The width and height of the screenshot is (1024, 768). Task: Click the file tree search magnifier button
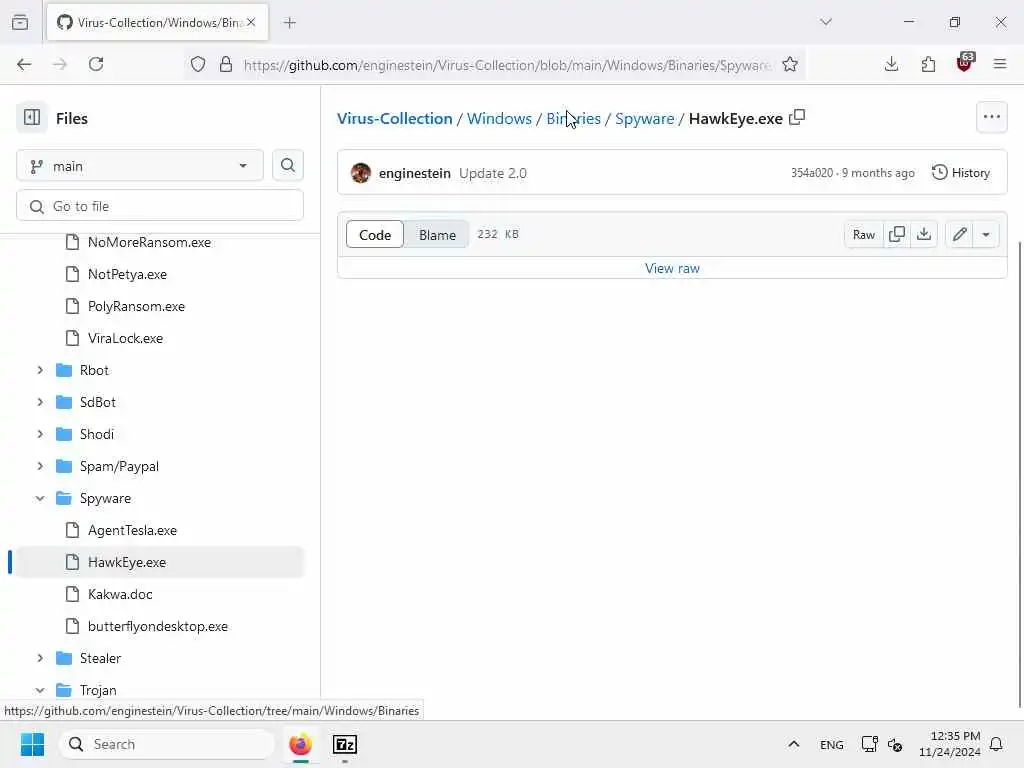[x=287, y=166]
